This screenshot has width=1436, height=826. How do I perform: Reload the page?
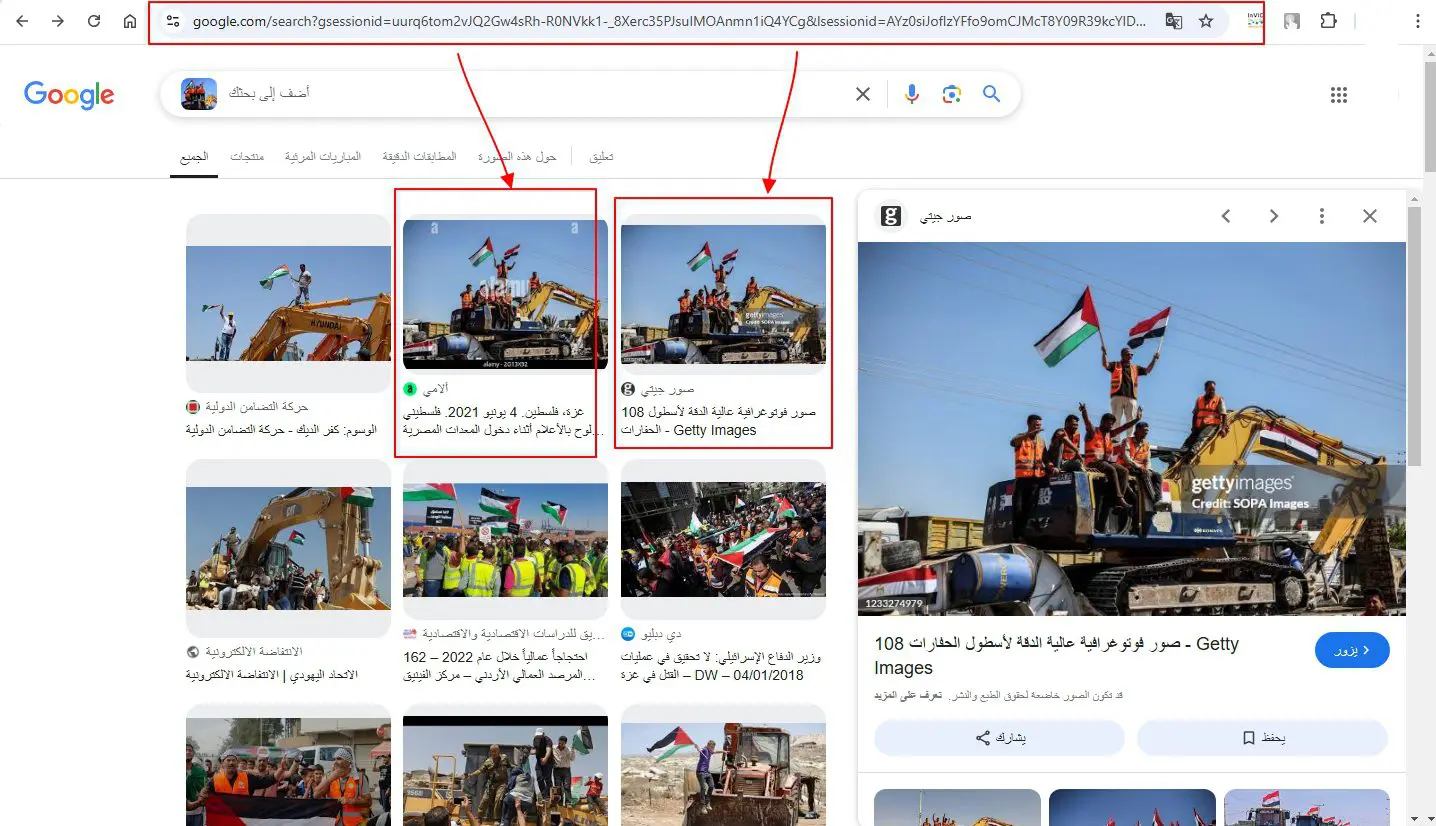coord(94,21)
